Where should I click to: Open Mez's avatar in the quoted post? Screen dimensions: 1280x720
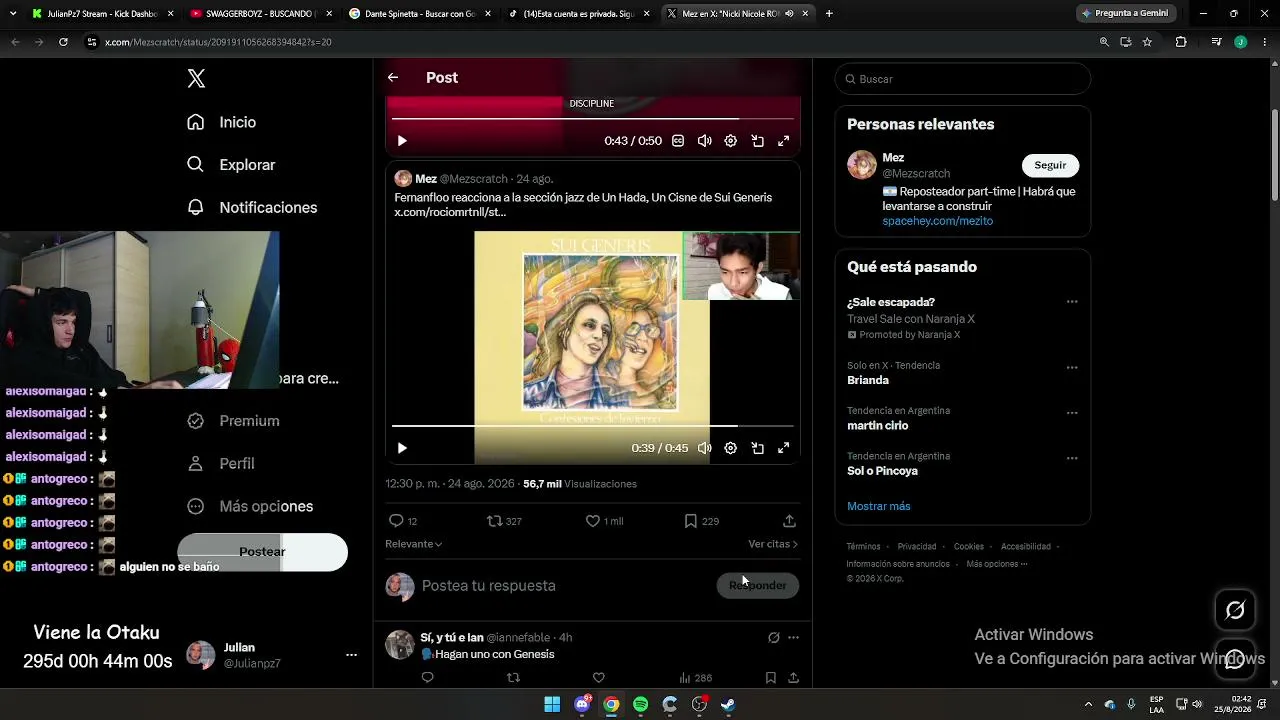(x=403, y=179)
